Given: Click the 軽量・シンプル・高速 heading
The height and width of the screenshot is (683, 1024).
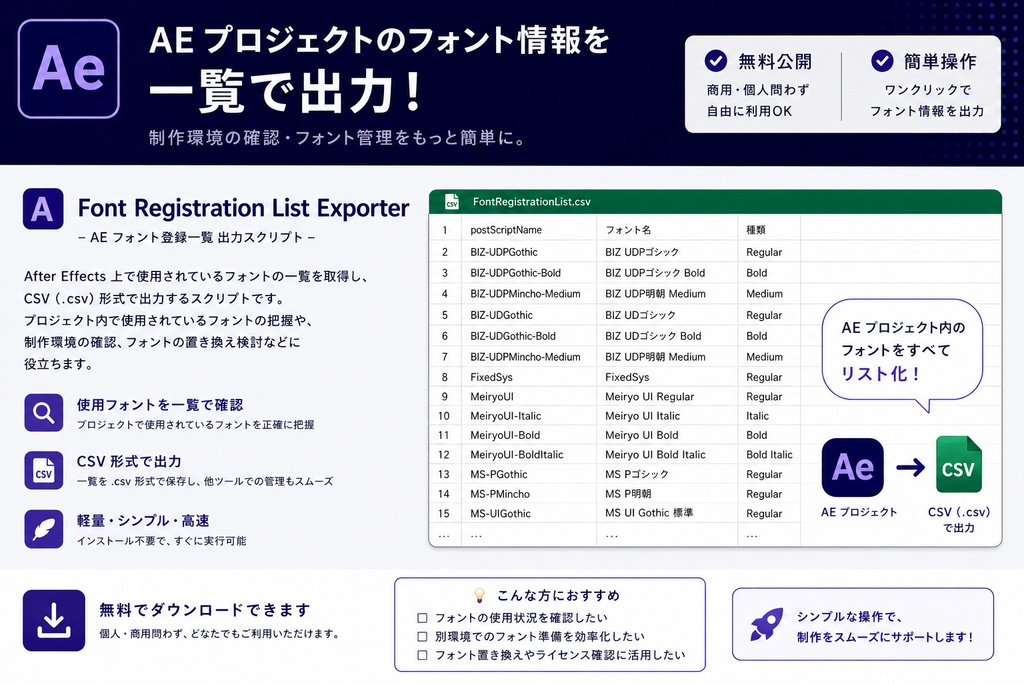Looking at the screenshot, I should pos(143,521).
